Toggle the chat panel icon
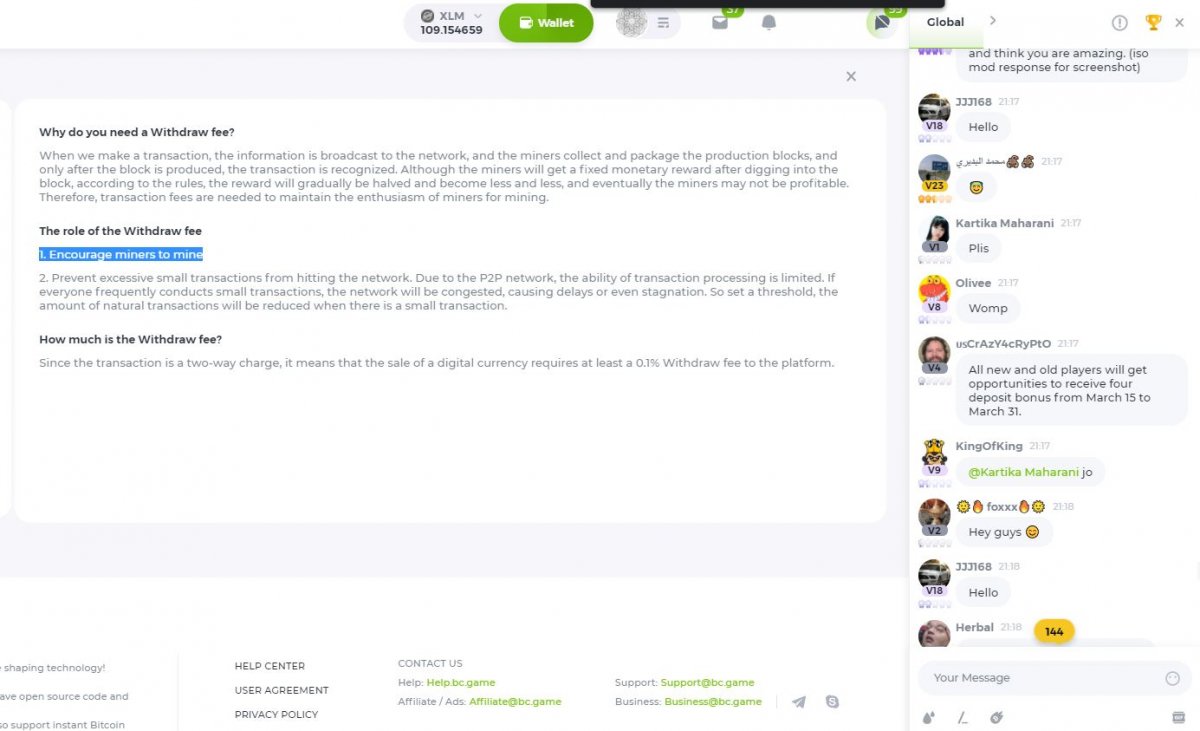This screenshot has width=1200, height=731. tap(881, 22)
